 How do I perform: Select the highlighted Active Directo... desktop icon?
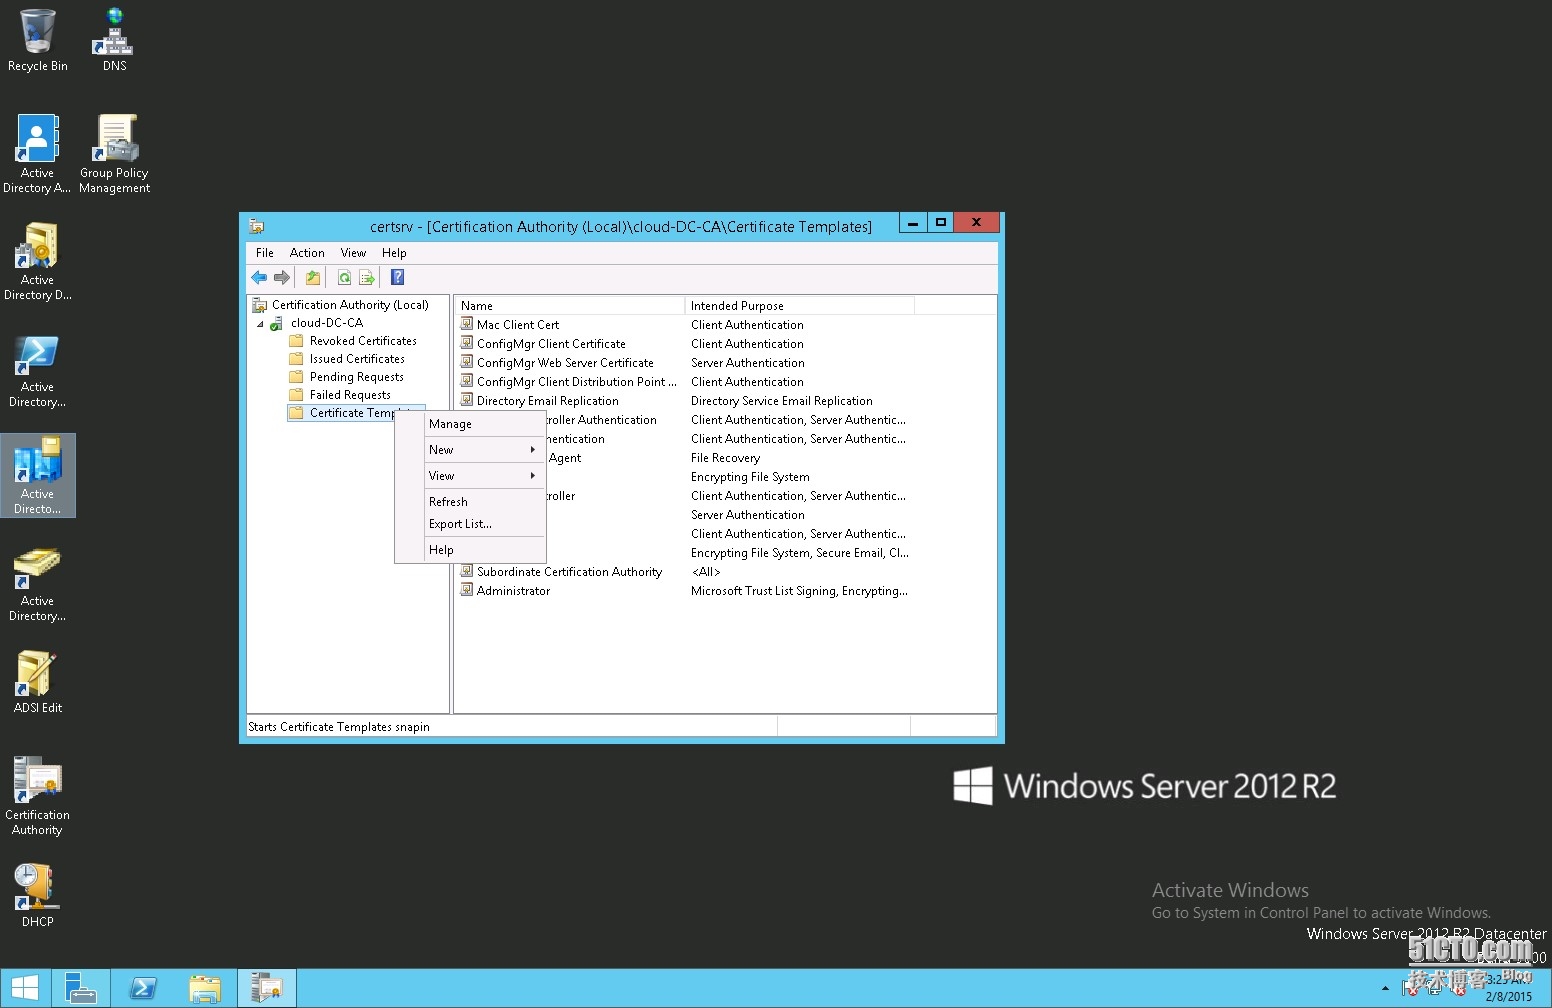click(x=37, y=475)
